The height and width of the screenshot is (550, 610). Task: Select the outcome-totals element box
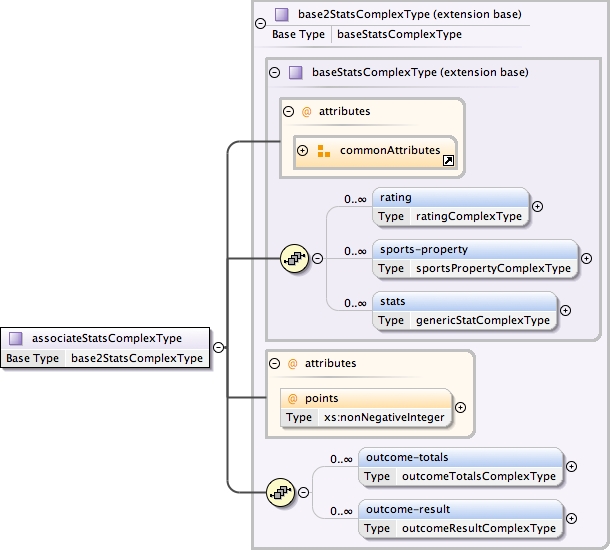(x=460, y=466)
